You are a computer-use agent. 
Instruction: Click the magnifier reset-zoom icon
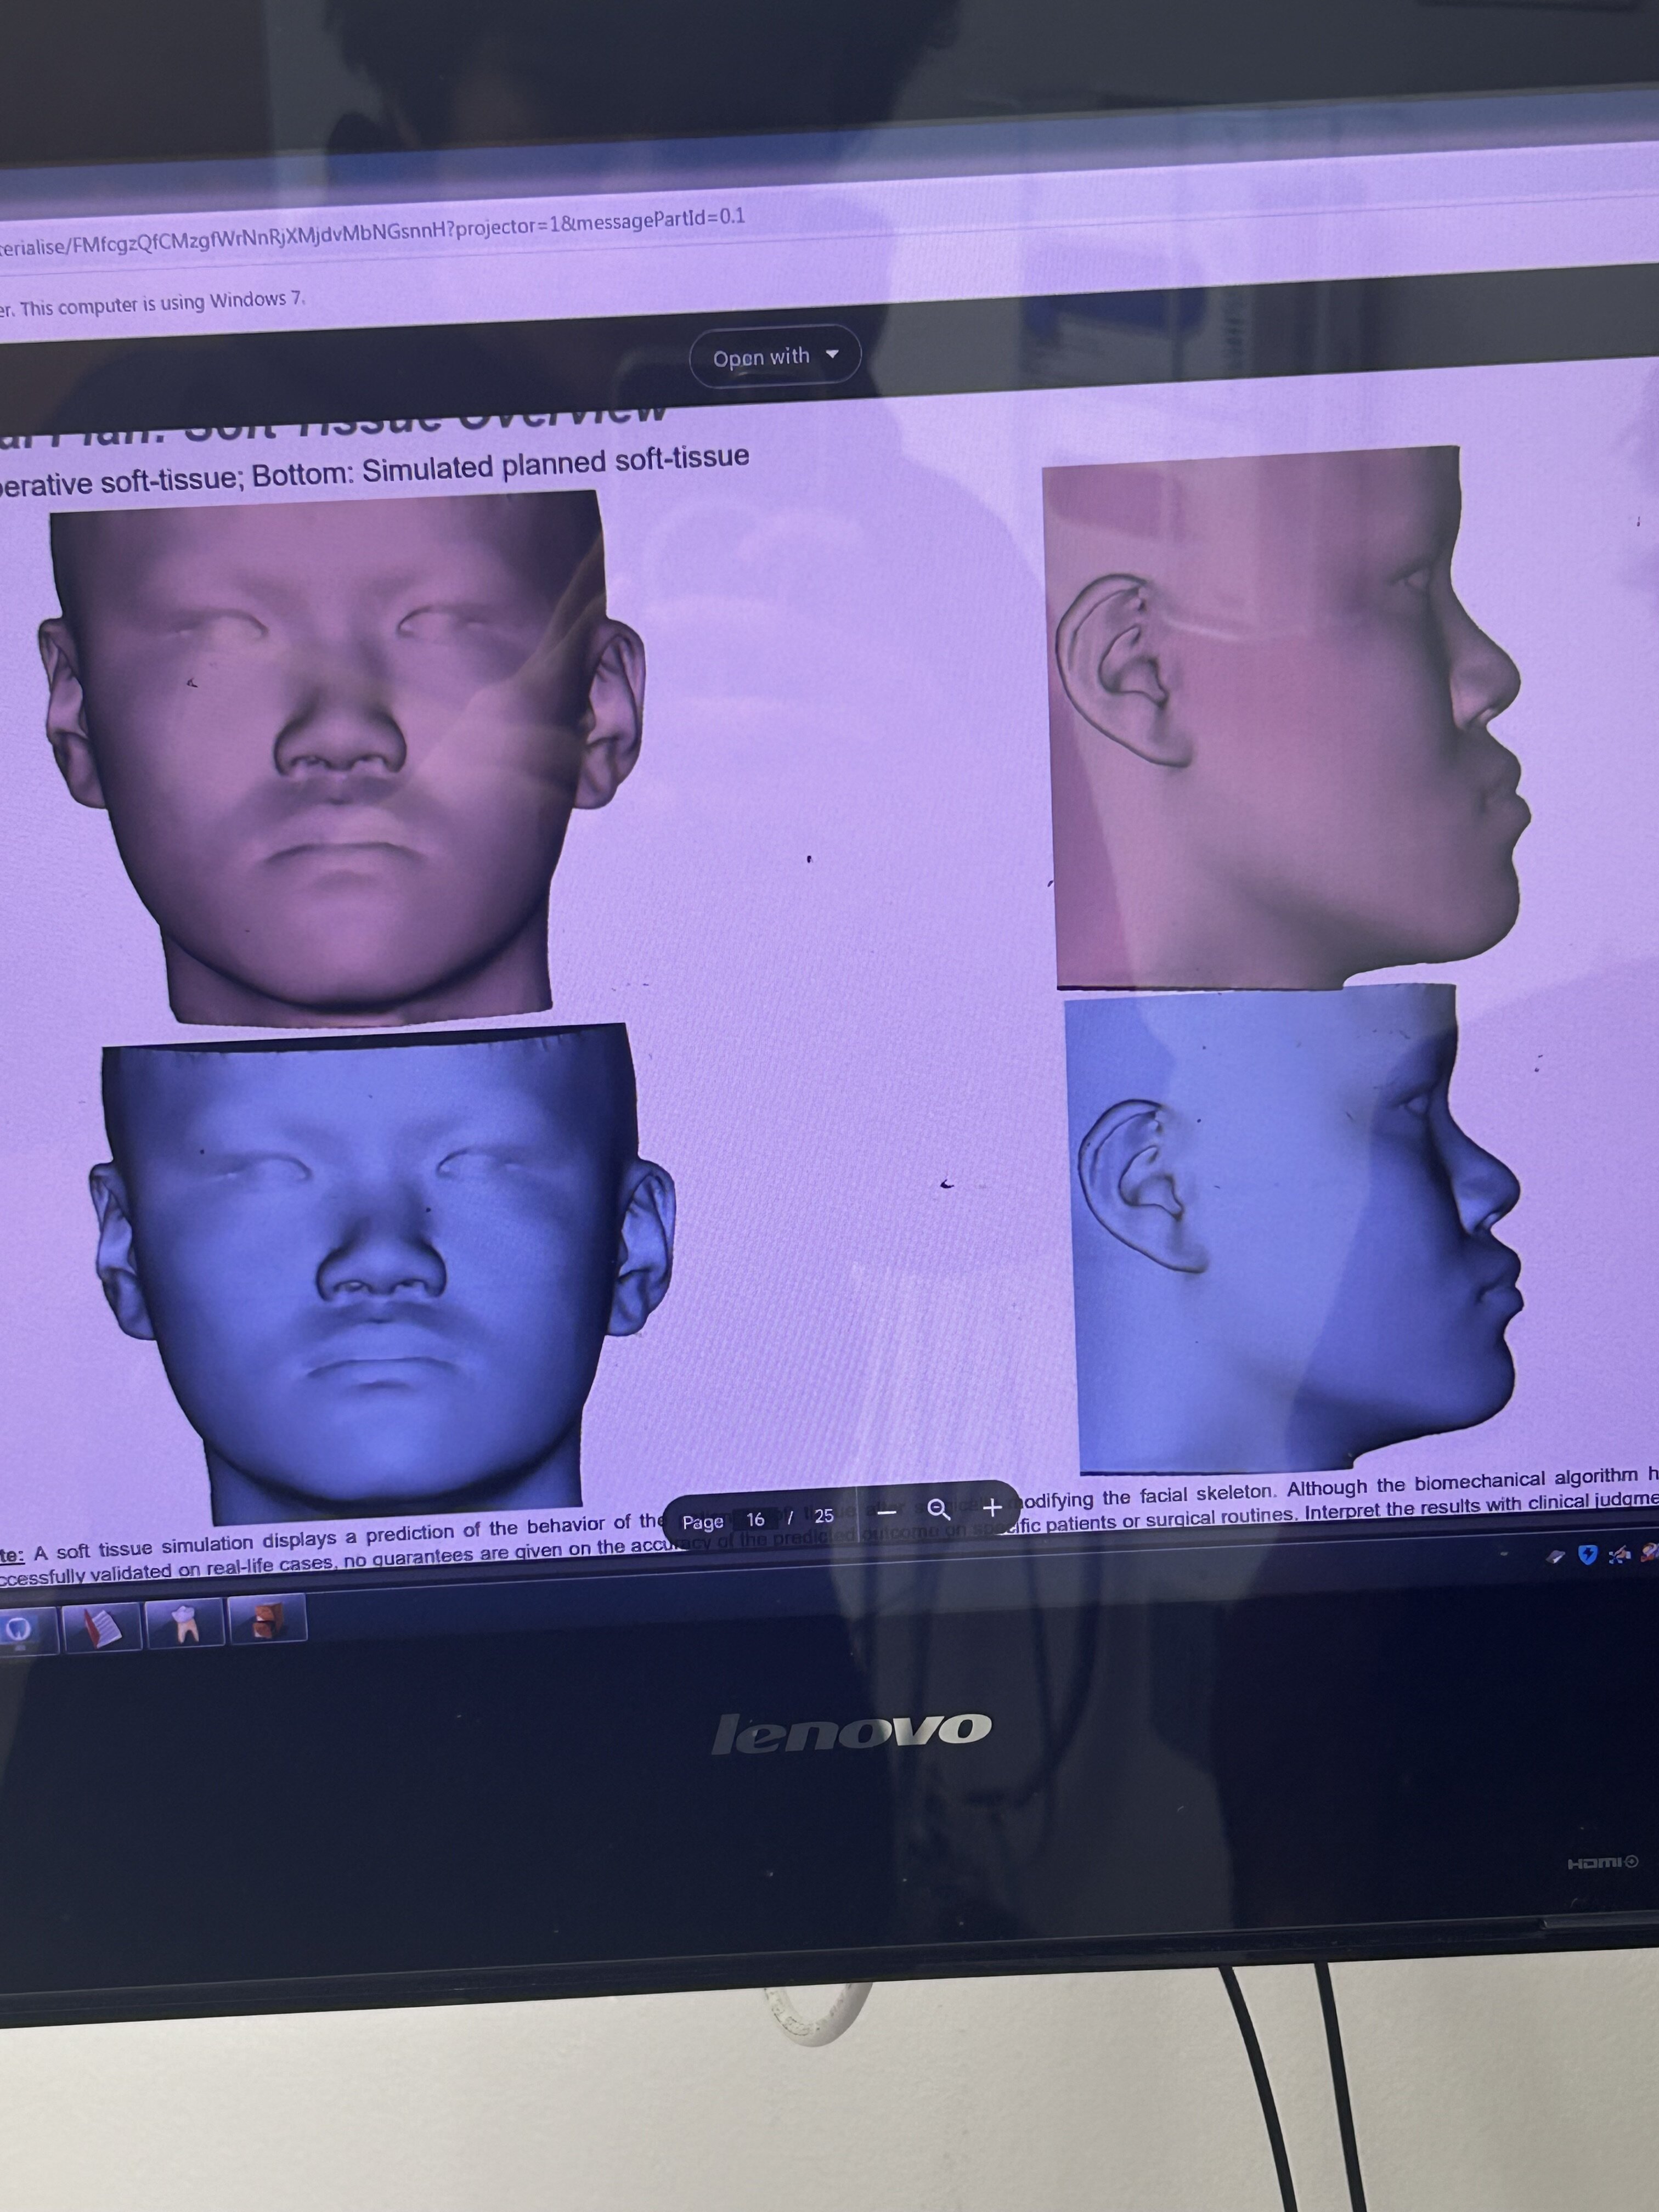[938, 1509]
